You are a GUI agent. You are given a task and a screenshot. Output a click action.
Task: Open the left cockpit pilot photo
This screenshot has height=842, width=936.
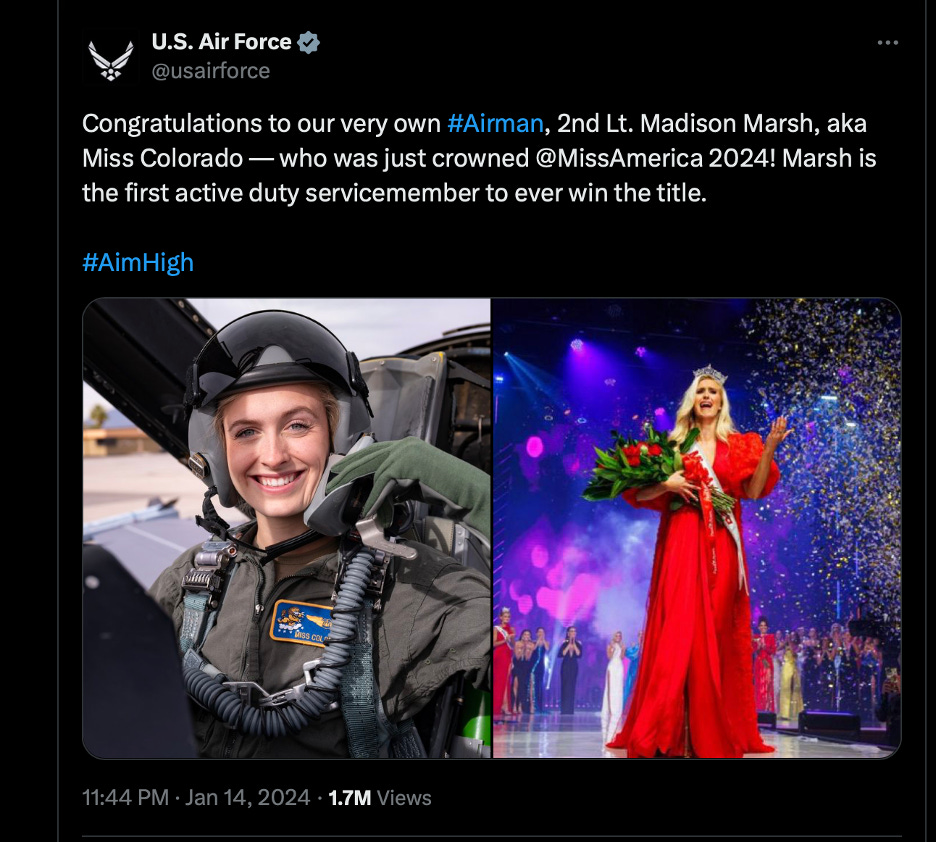click(287, 528)
